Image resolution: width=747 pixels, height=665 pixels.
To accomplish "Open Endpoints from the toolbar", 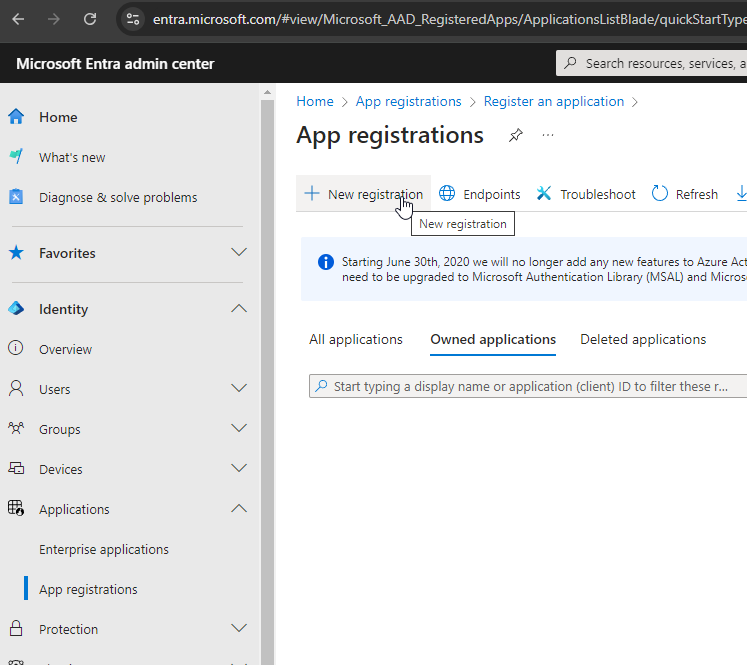I will pos(479,194).
